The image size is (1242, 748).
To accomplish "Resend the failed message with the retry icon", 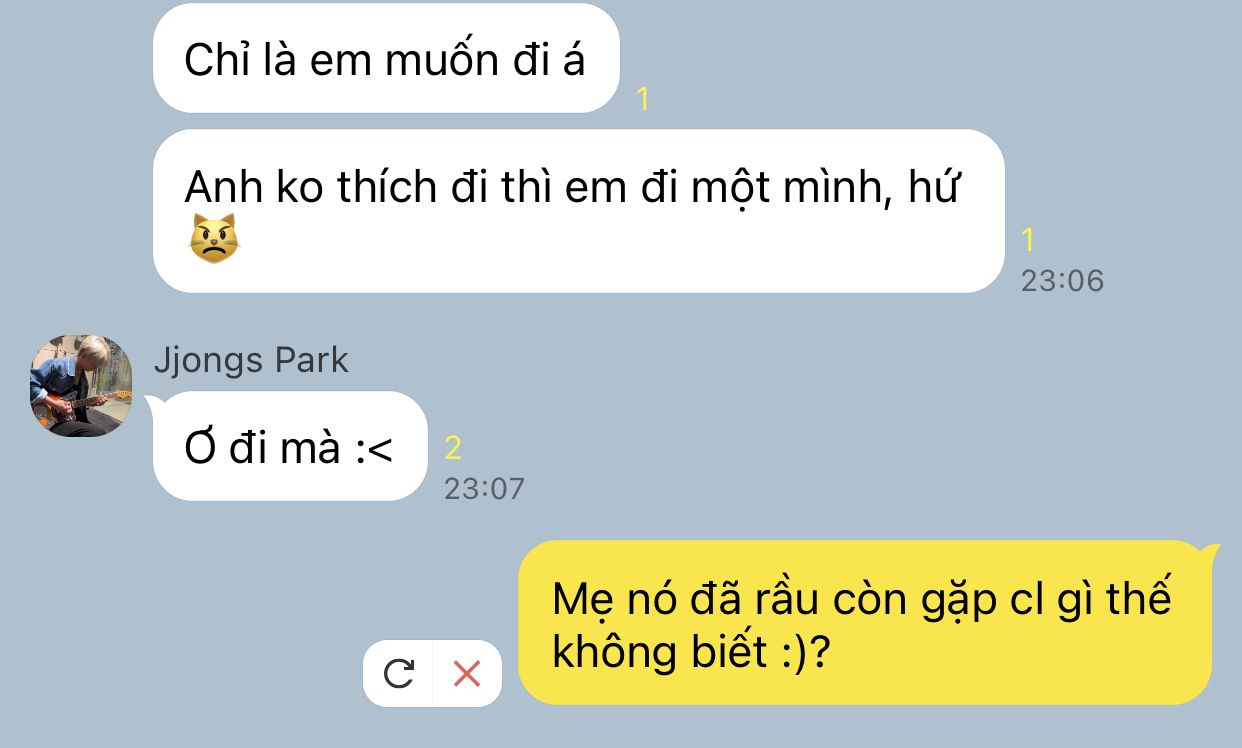I will click(399, 674).
